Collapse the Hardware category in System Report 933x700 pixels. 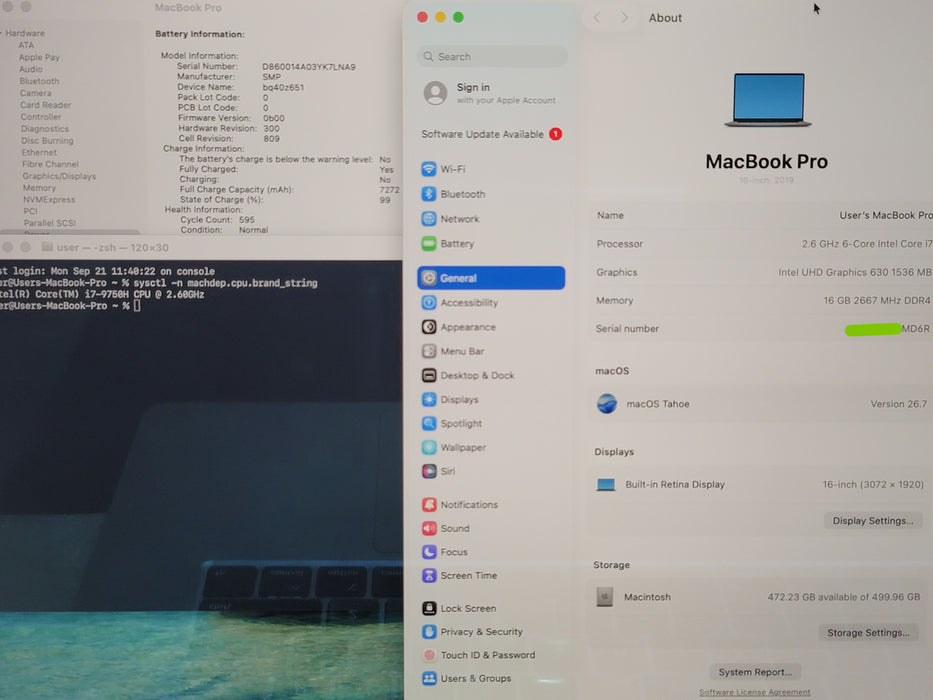2,33
